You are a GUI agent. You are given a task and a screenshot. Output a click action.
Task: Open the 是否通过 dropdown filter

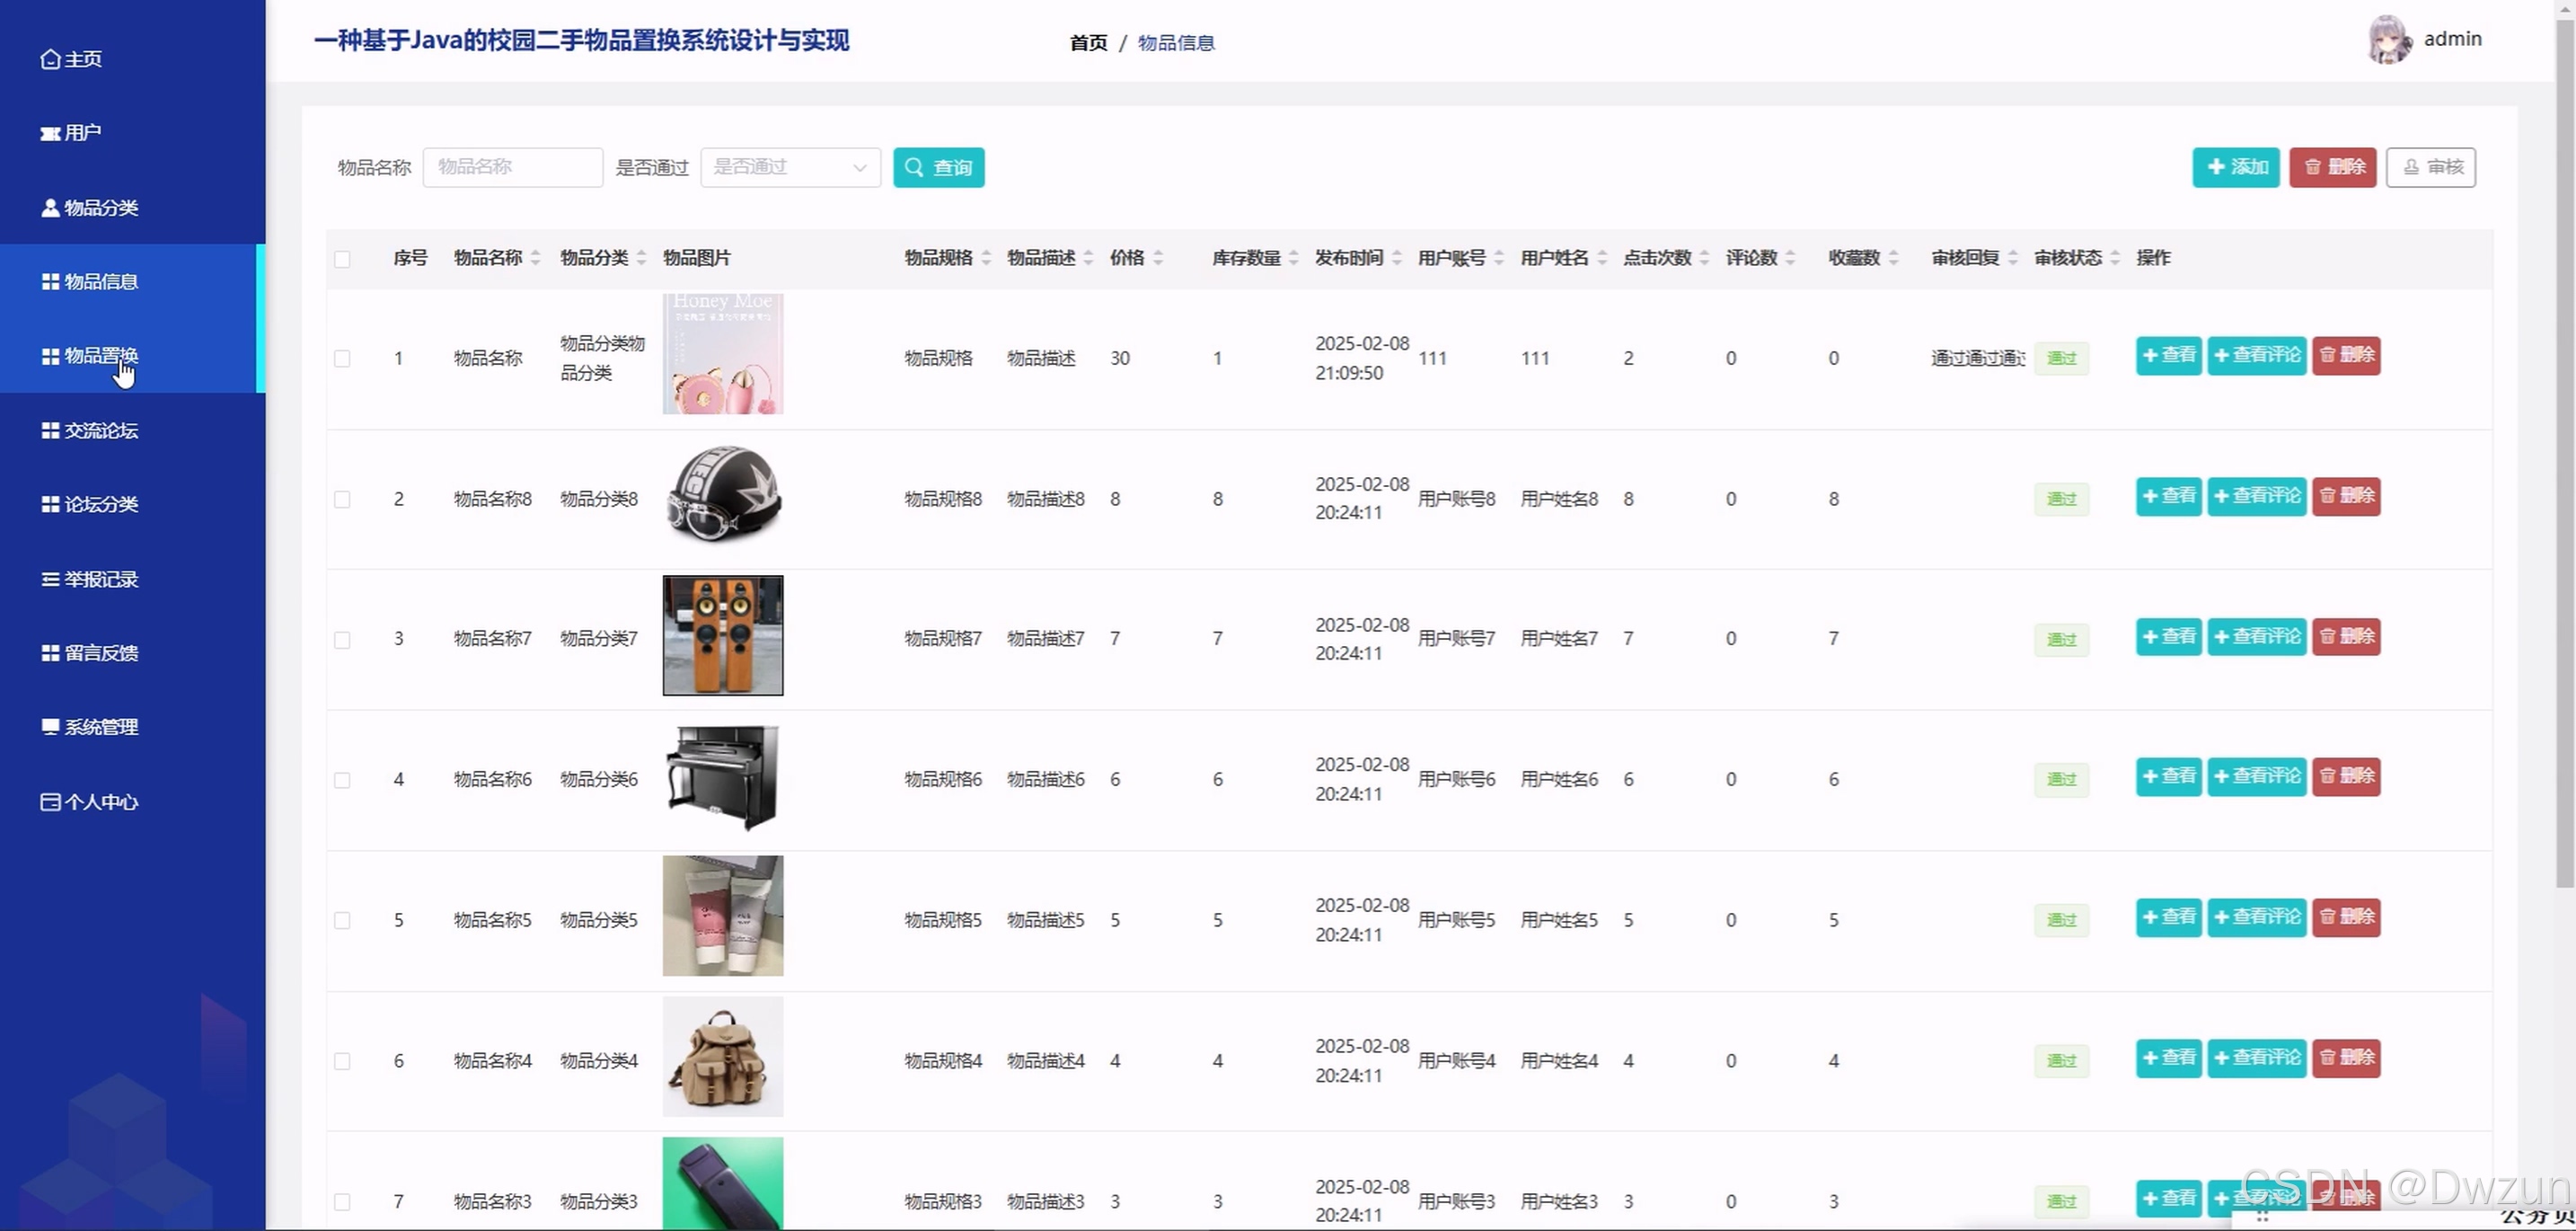pyautogui.click(x=790, y=167)
